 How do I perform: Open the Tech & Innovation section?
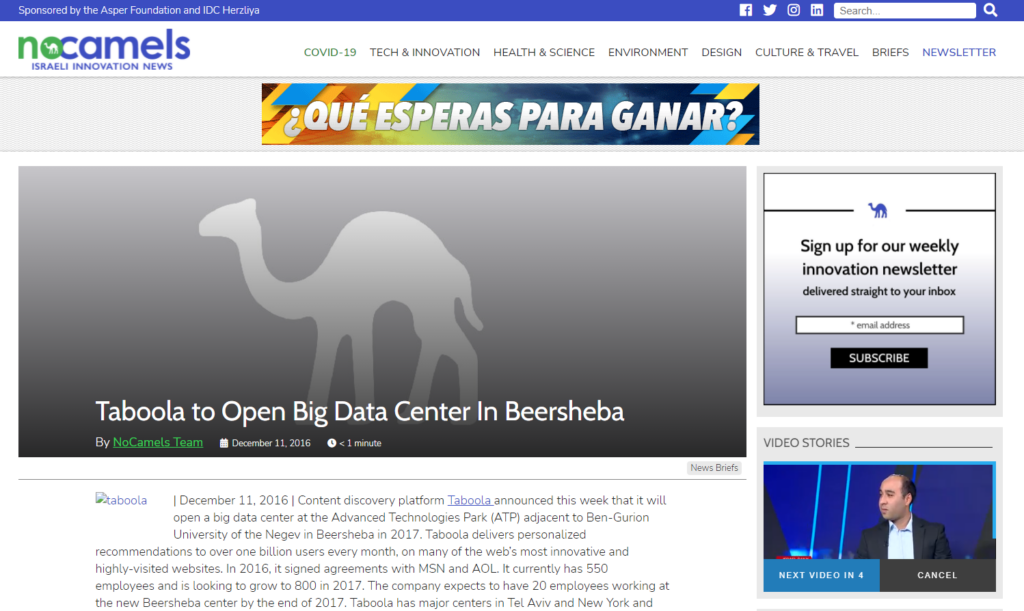pyautogui.click(x=424, y=52)
